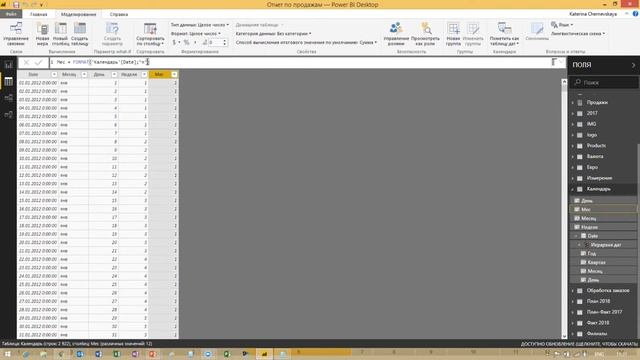The height and width of the screenshot is (360, 640).
Task: Switch to the Home (Главная) tab
Action: [x=39, y=14]
